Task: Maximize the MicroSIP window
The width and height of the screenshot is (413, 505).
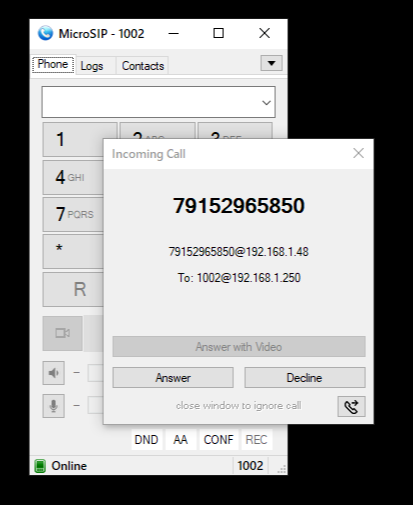Action: click(x=218, y=33)
